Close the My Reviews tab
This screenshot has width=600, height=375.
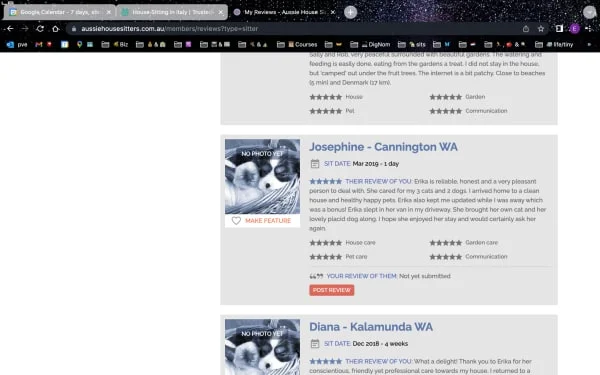pos(333,12)
